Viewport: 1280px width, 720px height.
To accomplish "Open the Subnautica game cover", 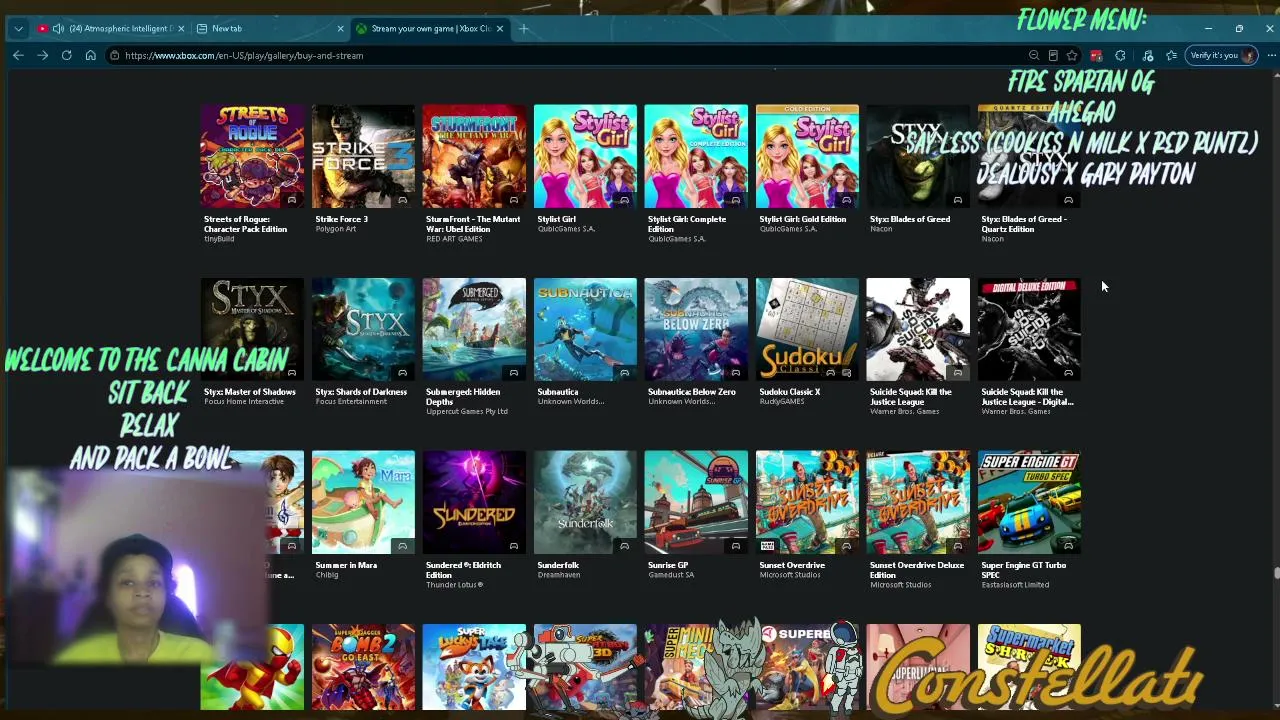I will click(x=585, y=330).
